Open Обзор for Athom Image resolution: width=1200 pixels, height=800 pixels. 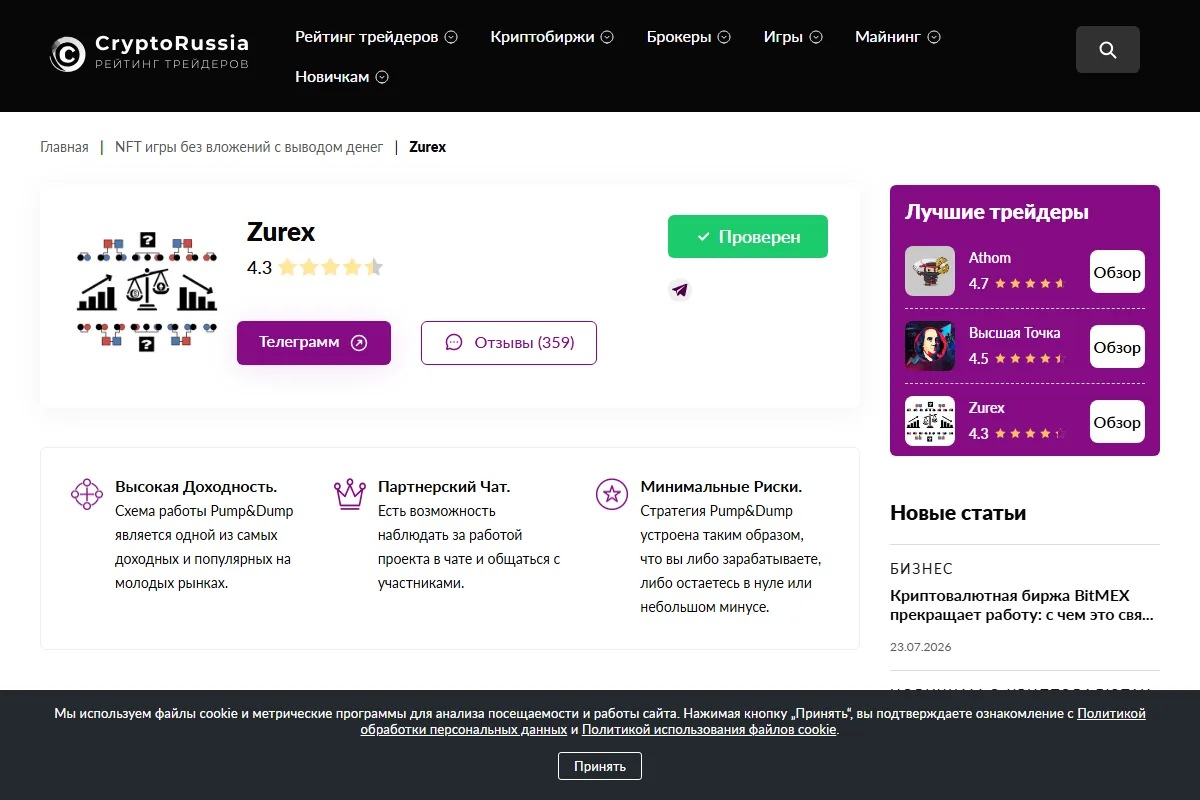coord(1117,272)
